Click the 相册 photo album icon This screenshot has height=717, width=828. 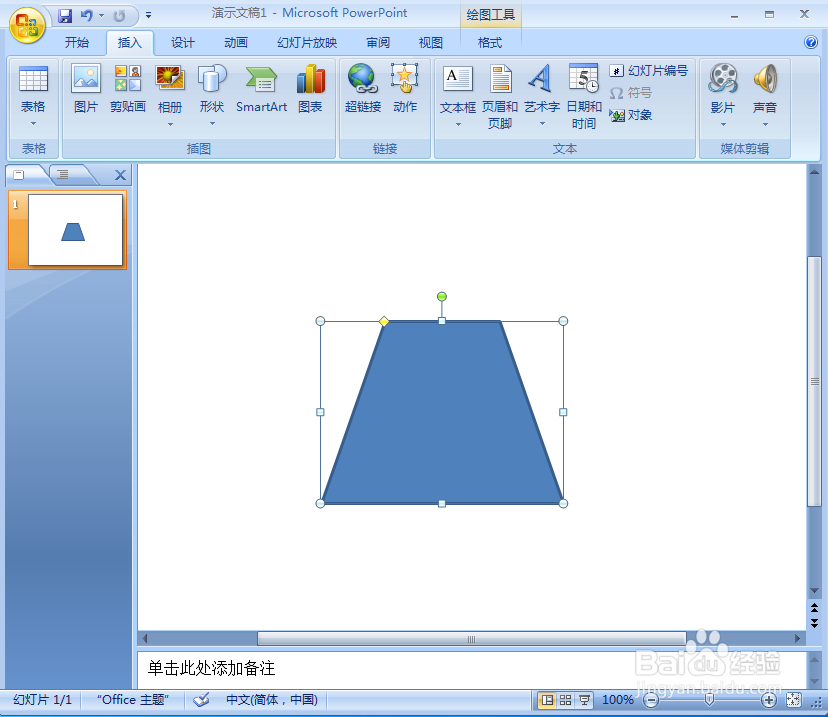(x=170, y=78)
